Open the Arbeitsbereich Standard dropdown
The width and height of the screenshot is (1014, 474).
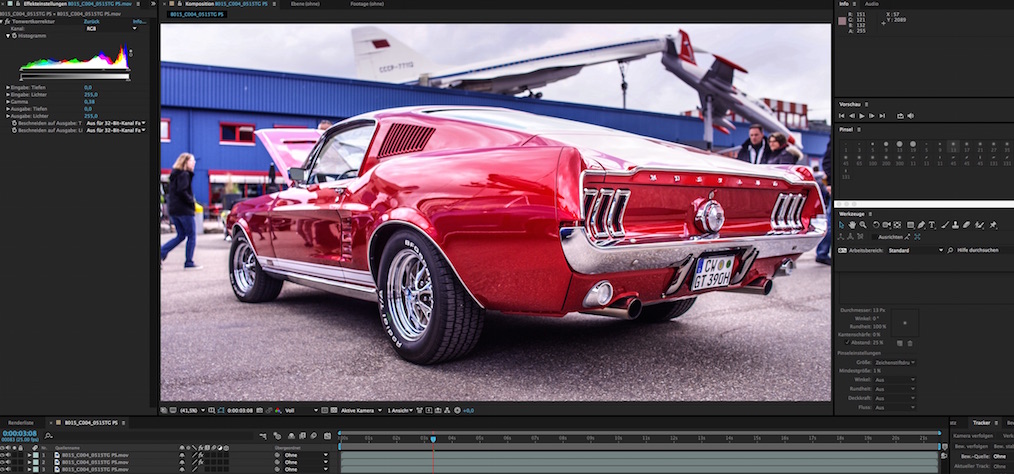tap(915, 250)
